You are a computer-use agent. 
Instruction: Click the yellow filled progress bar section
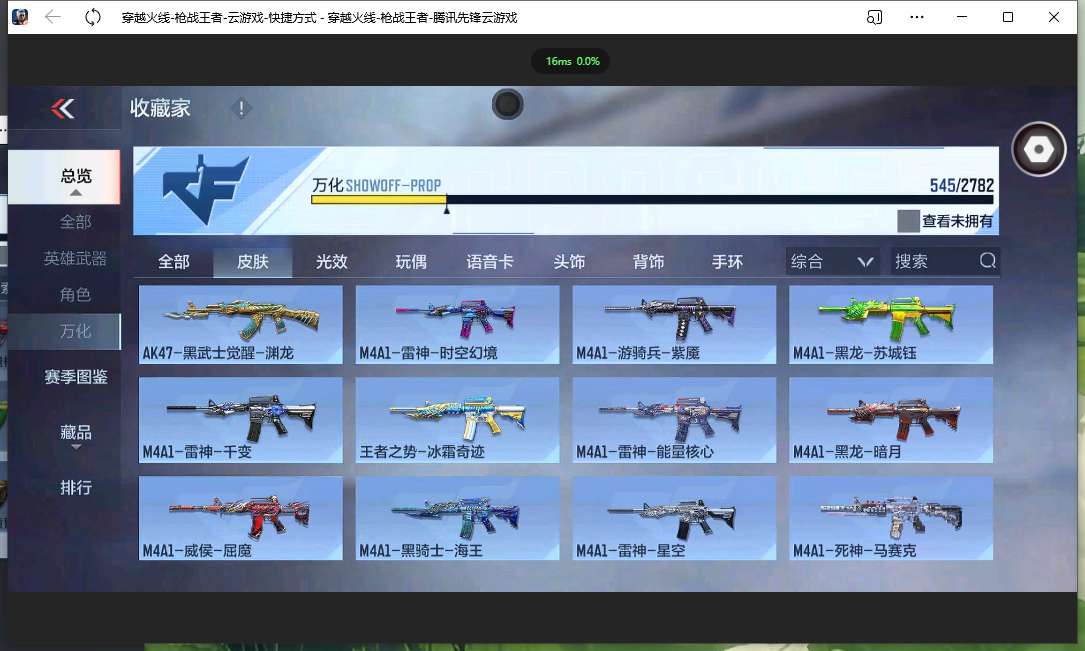pos(379,200)
